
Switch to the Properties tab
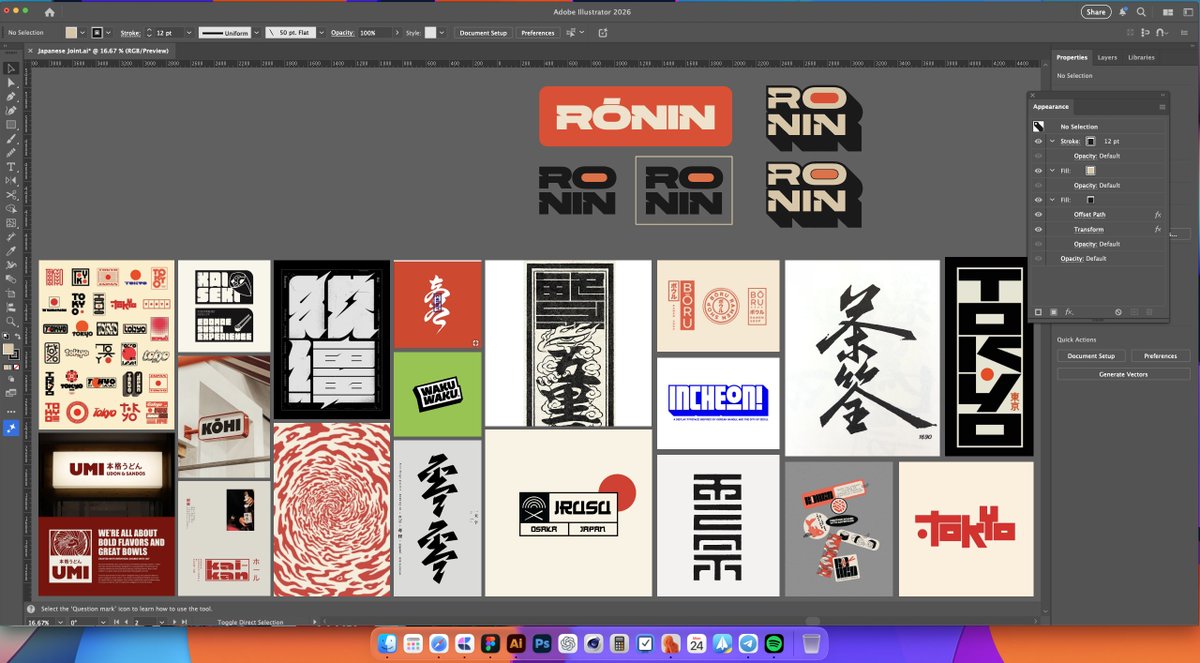1072,57
